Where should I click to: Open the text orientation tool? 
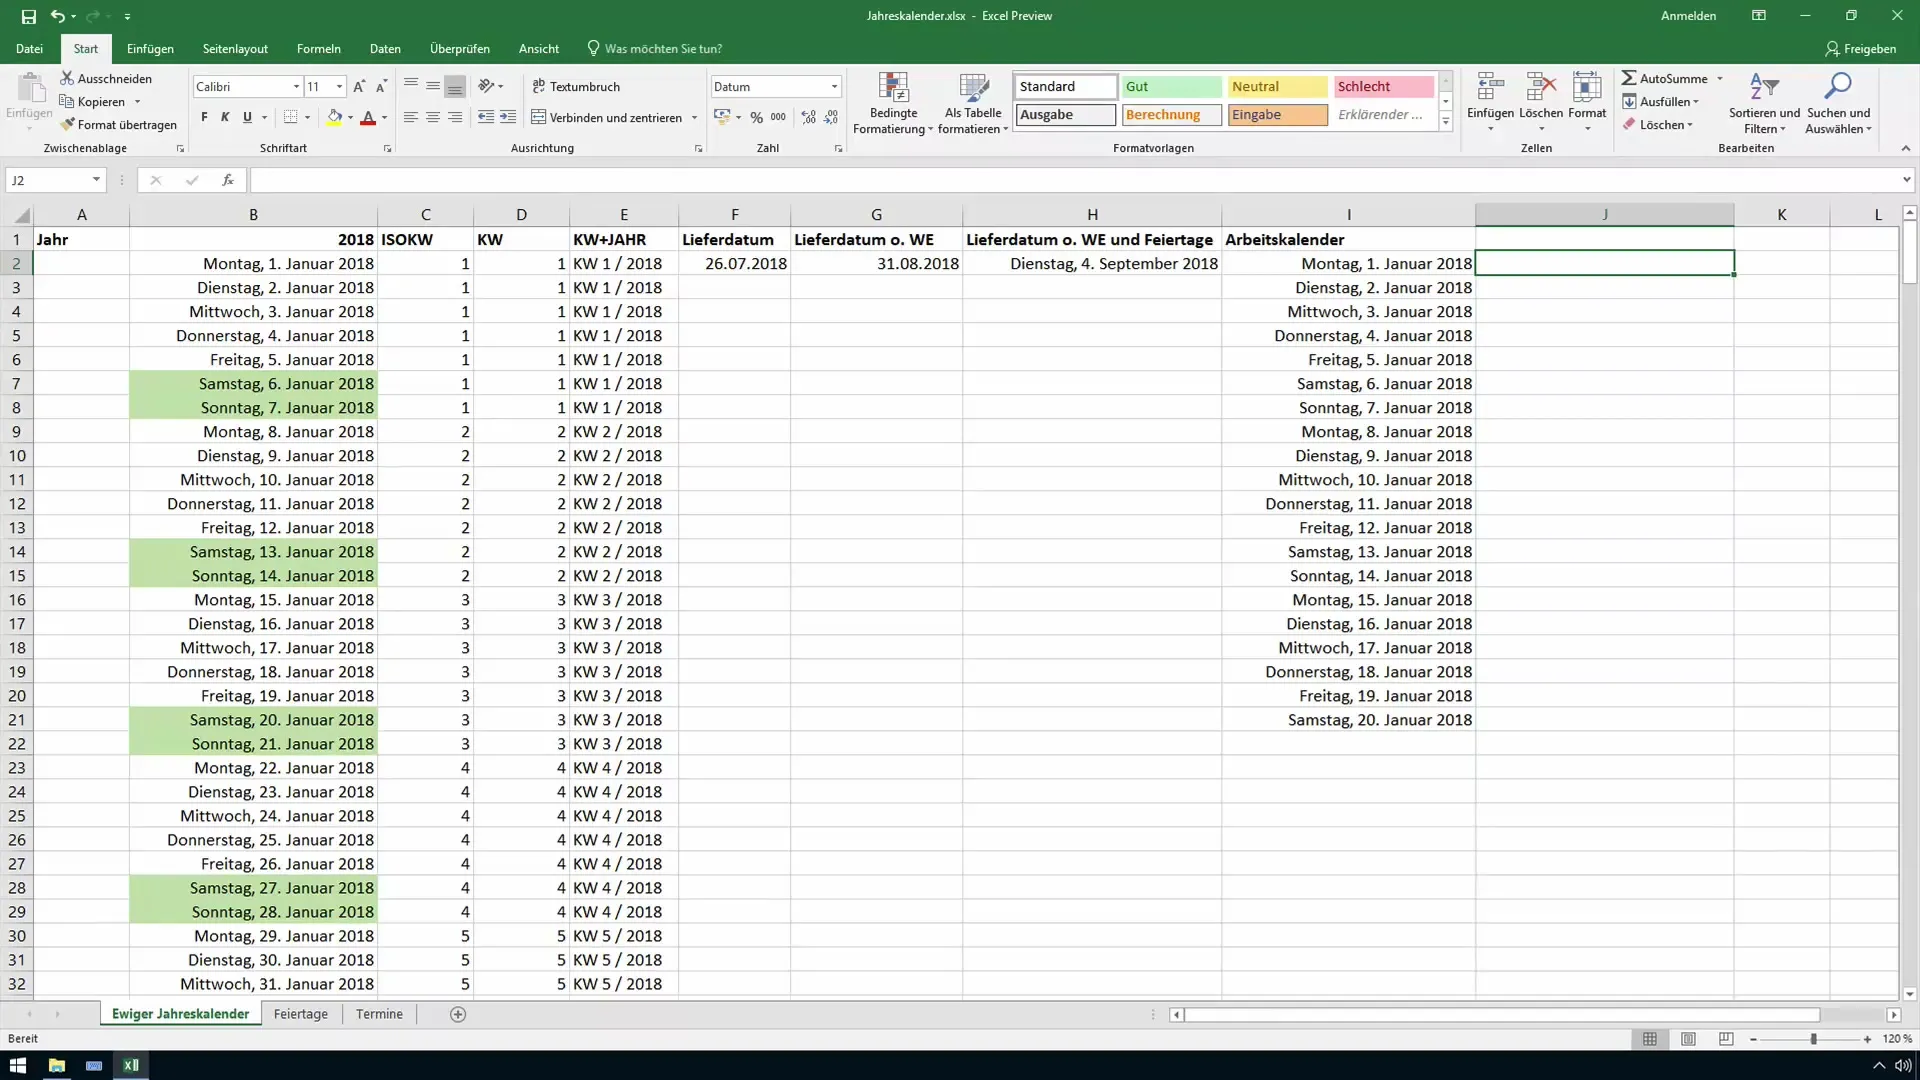pos(487,86)
